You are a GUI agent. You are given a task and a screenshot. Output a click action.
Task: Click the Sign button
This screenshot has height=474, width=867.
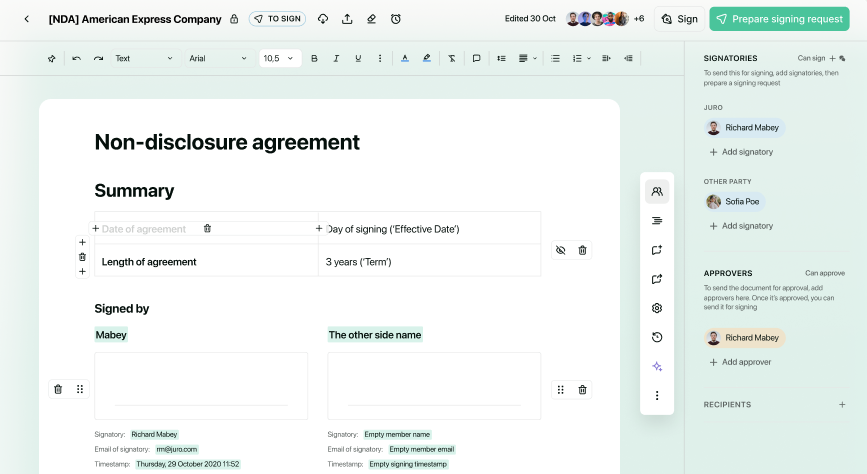tap(679, 19)
